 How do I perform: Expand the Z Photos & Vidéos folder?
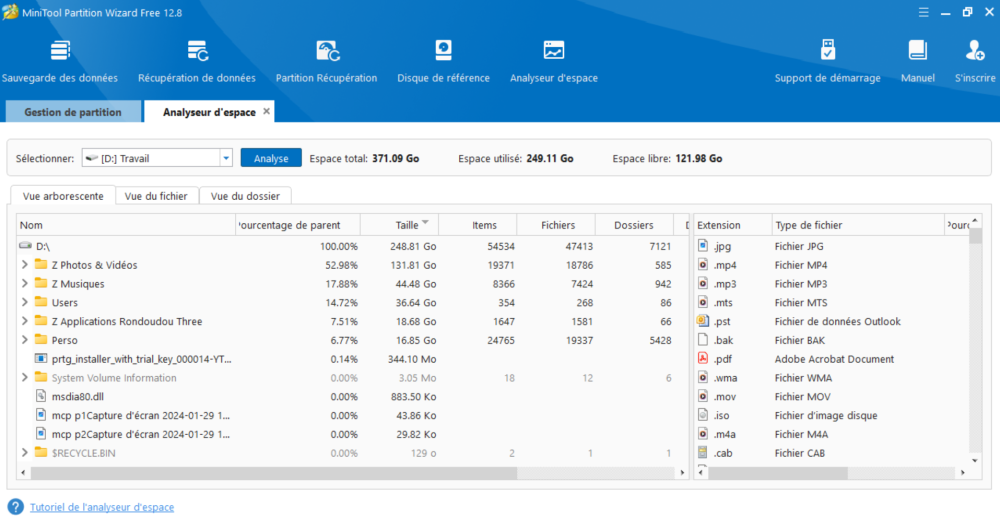click(24, 265)
